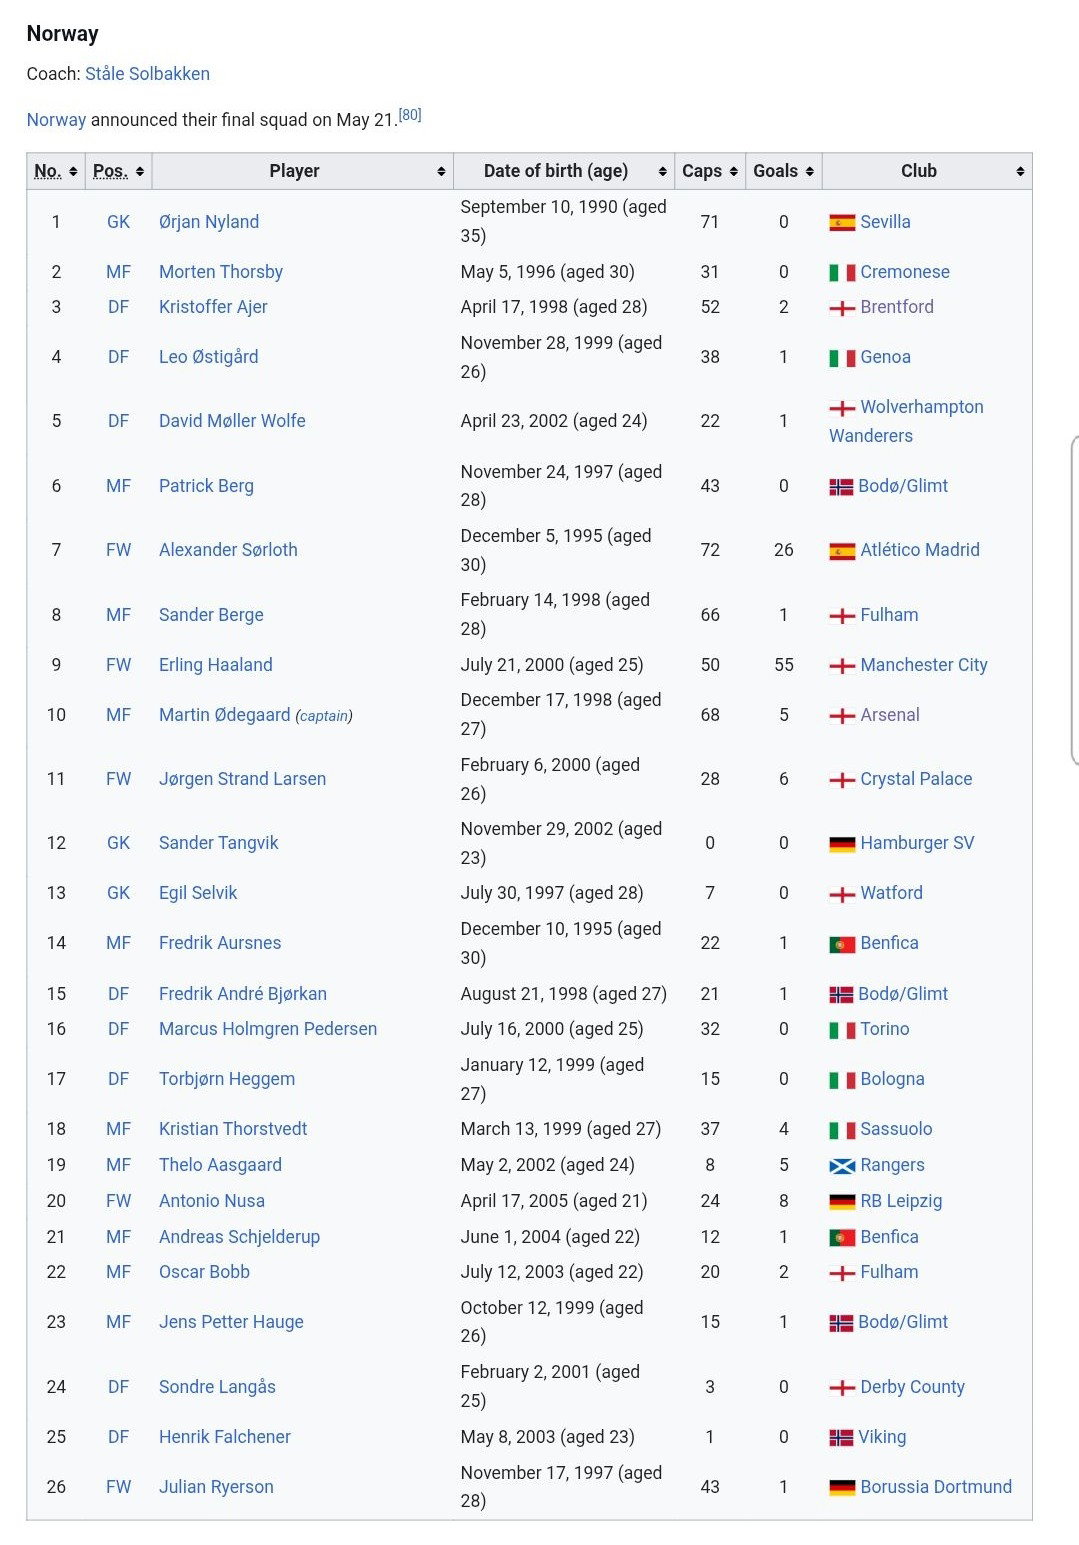Click GK position link for Ørjan Nyland

pyautogui.click(x=118, y=222)
